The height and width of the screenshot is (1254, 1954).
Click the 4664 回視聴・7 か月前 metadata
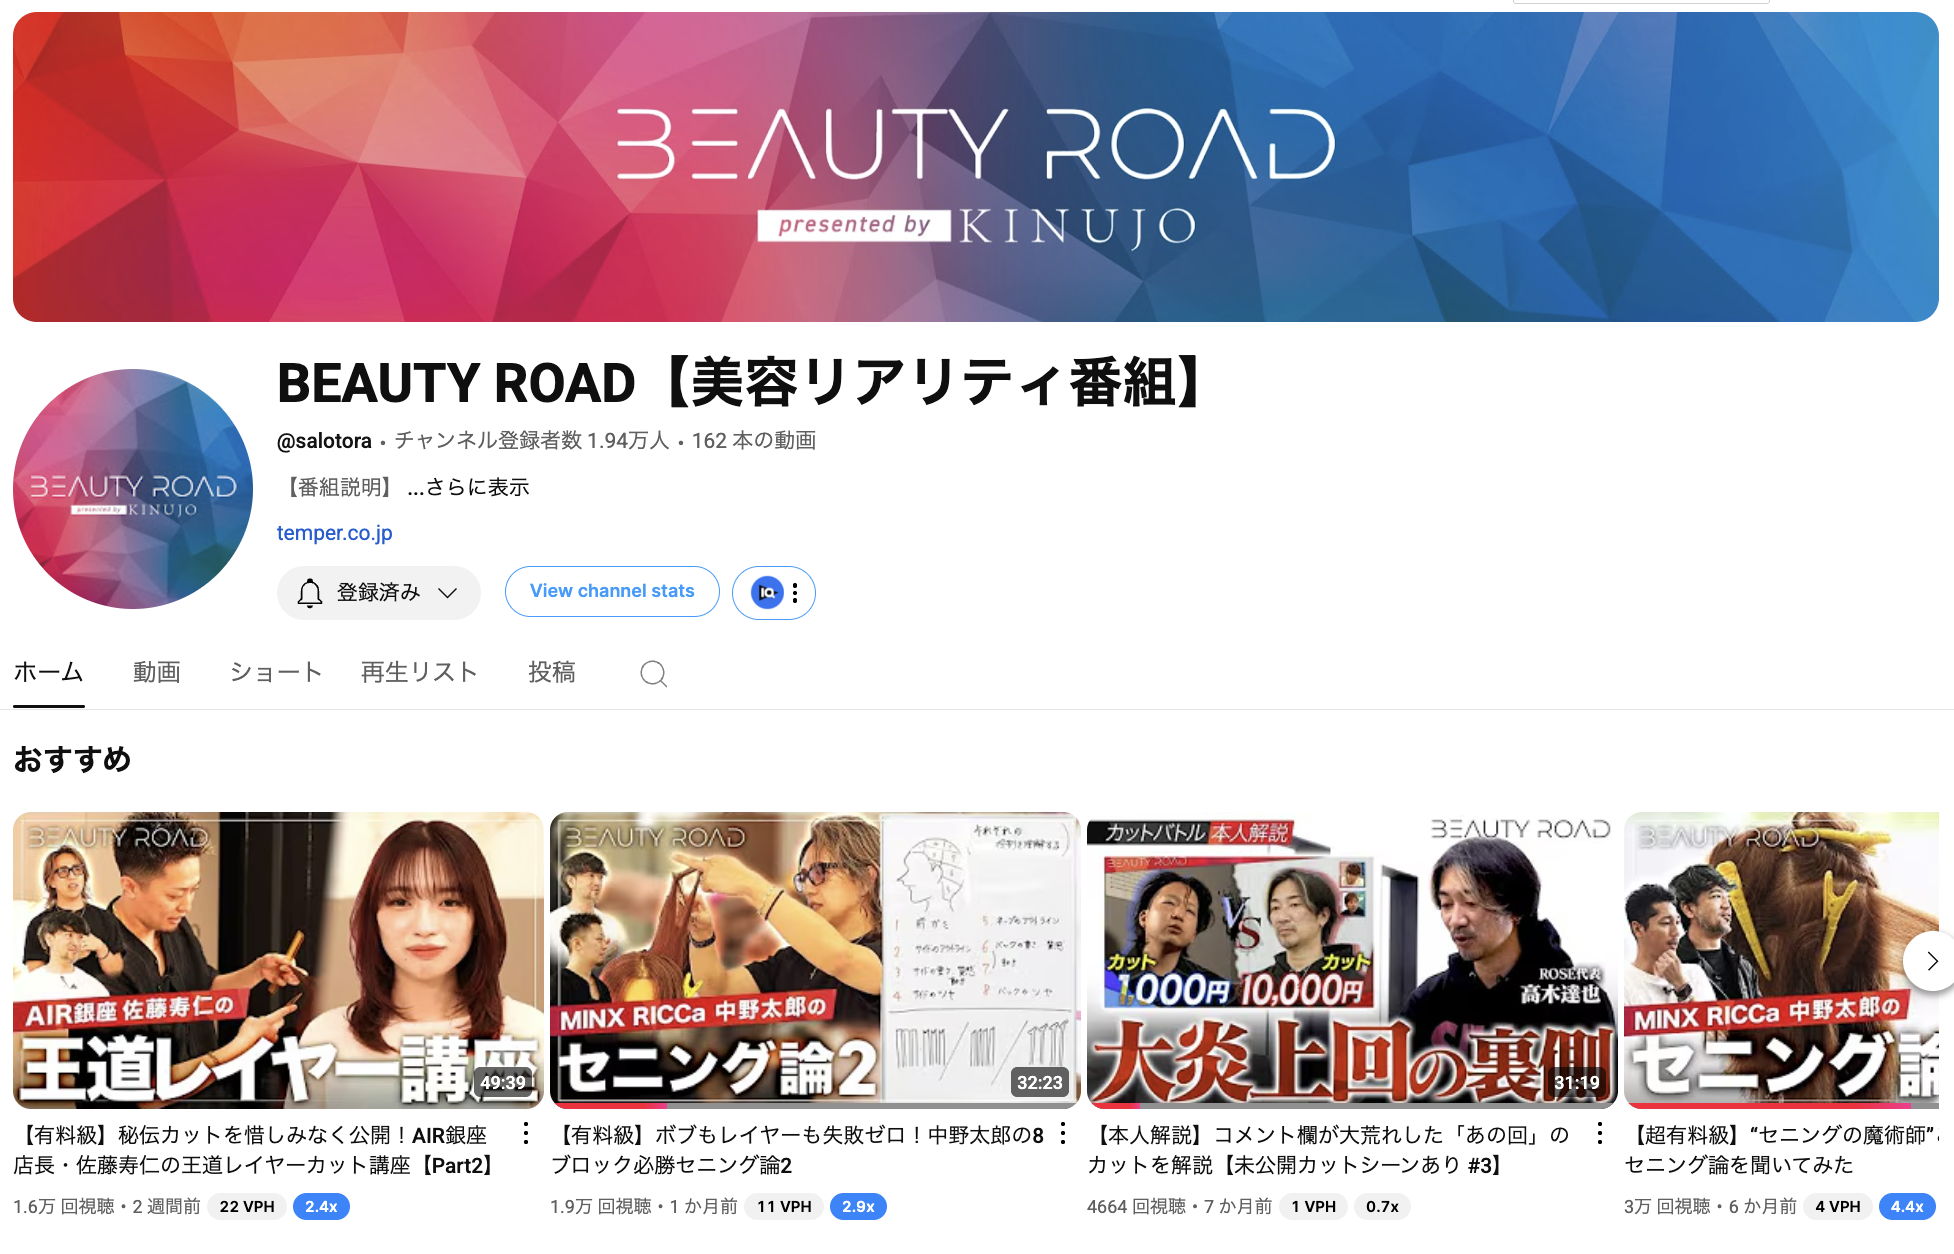(1180, 1207)
